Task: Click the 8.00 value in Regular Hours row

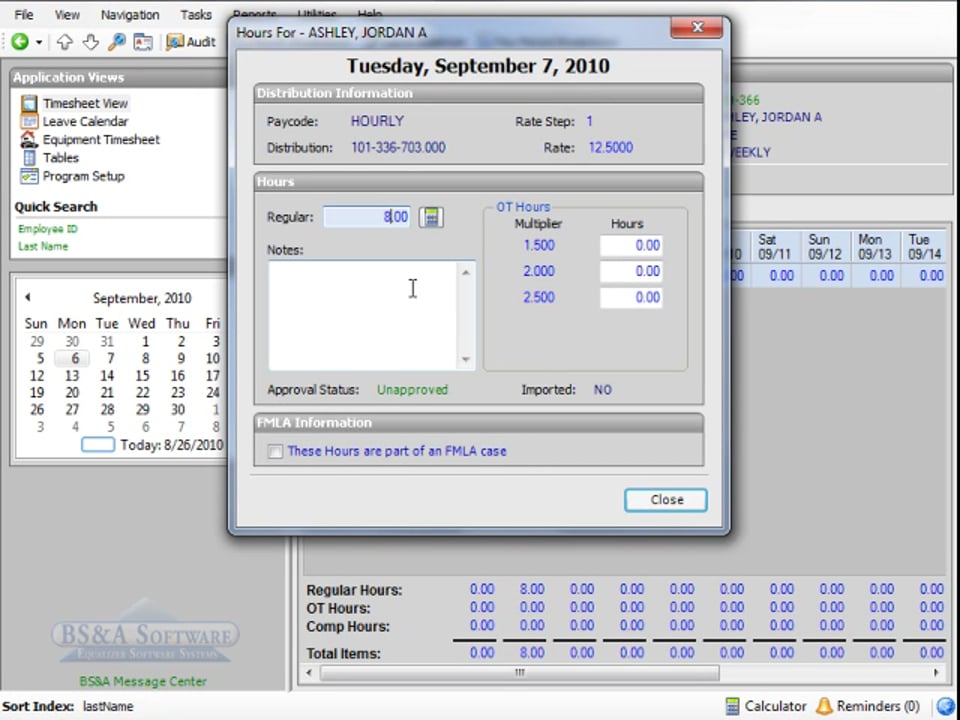Action: pos(531,589)
